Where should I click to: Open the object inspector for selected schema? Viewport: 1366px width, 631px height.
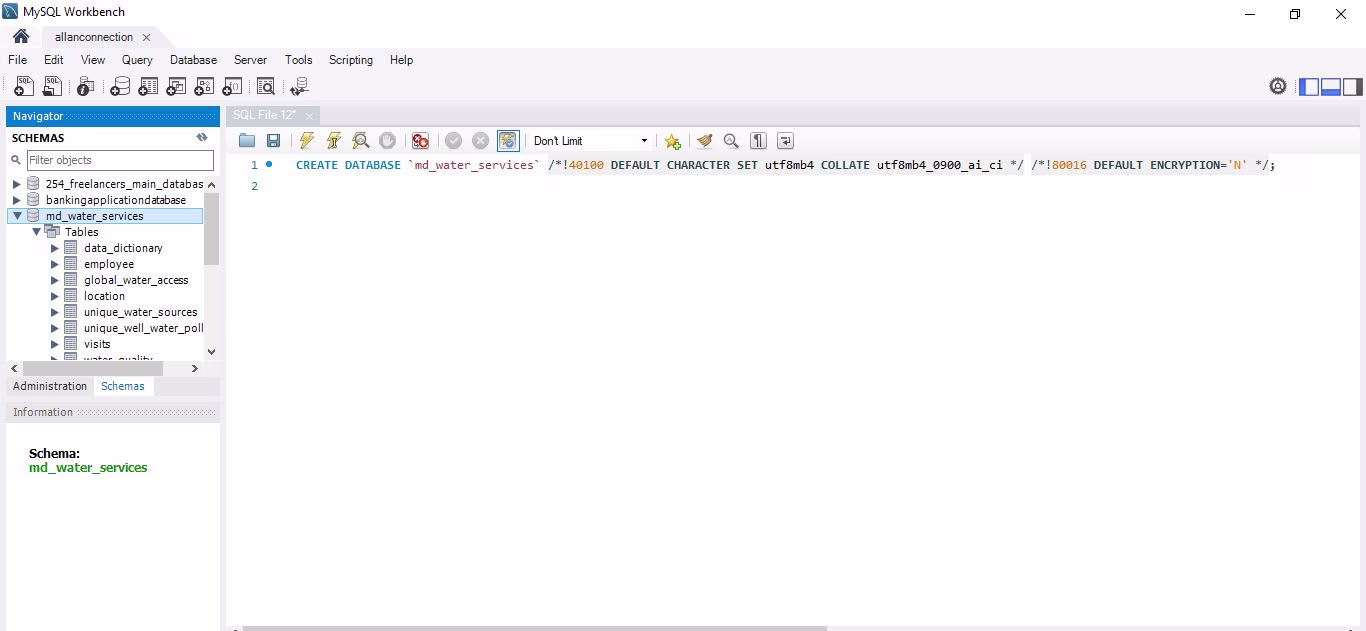(85, 87)
